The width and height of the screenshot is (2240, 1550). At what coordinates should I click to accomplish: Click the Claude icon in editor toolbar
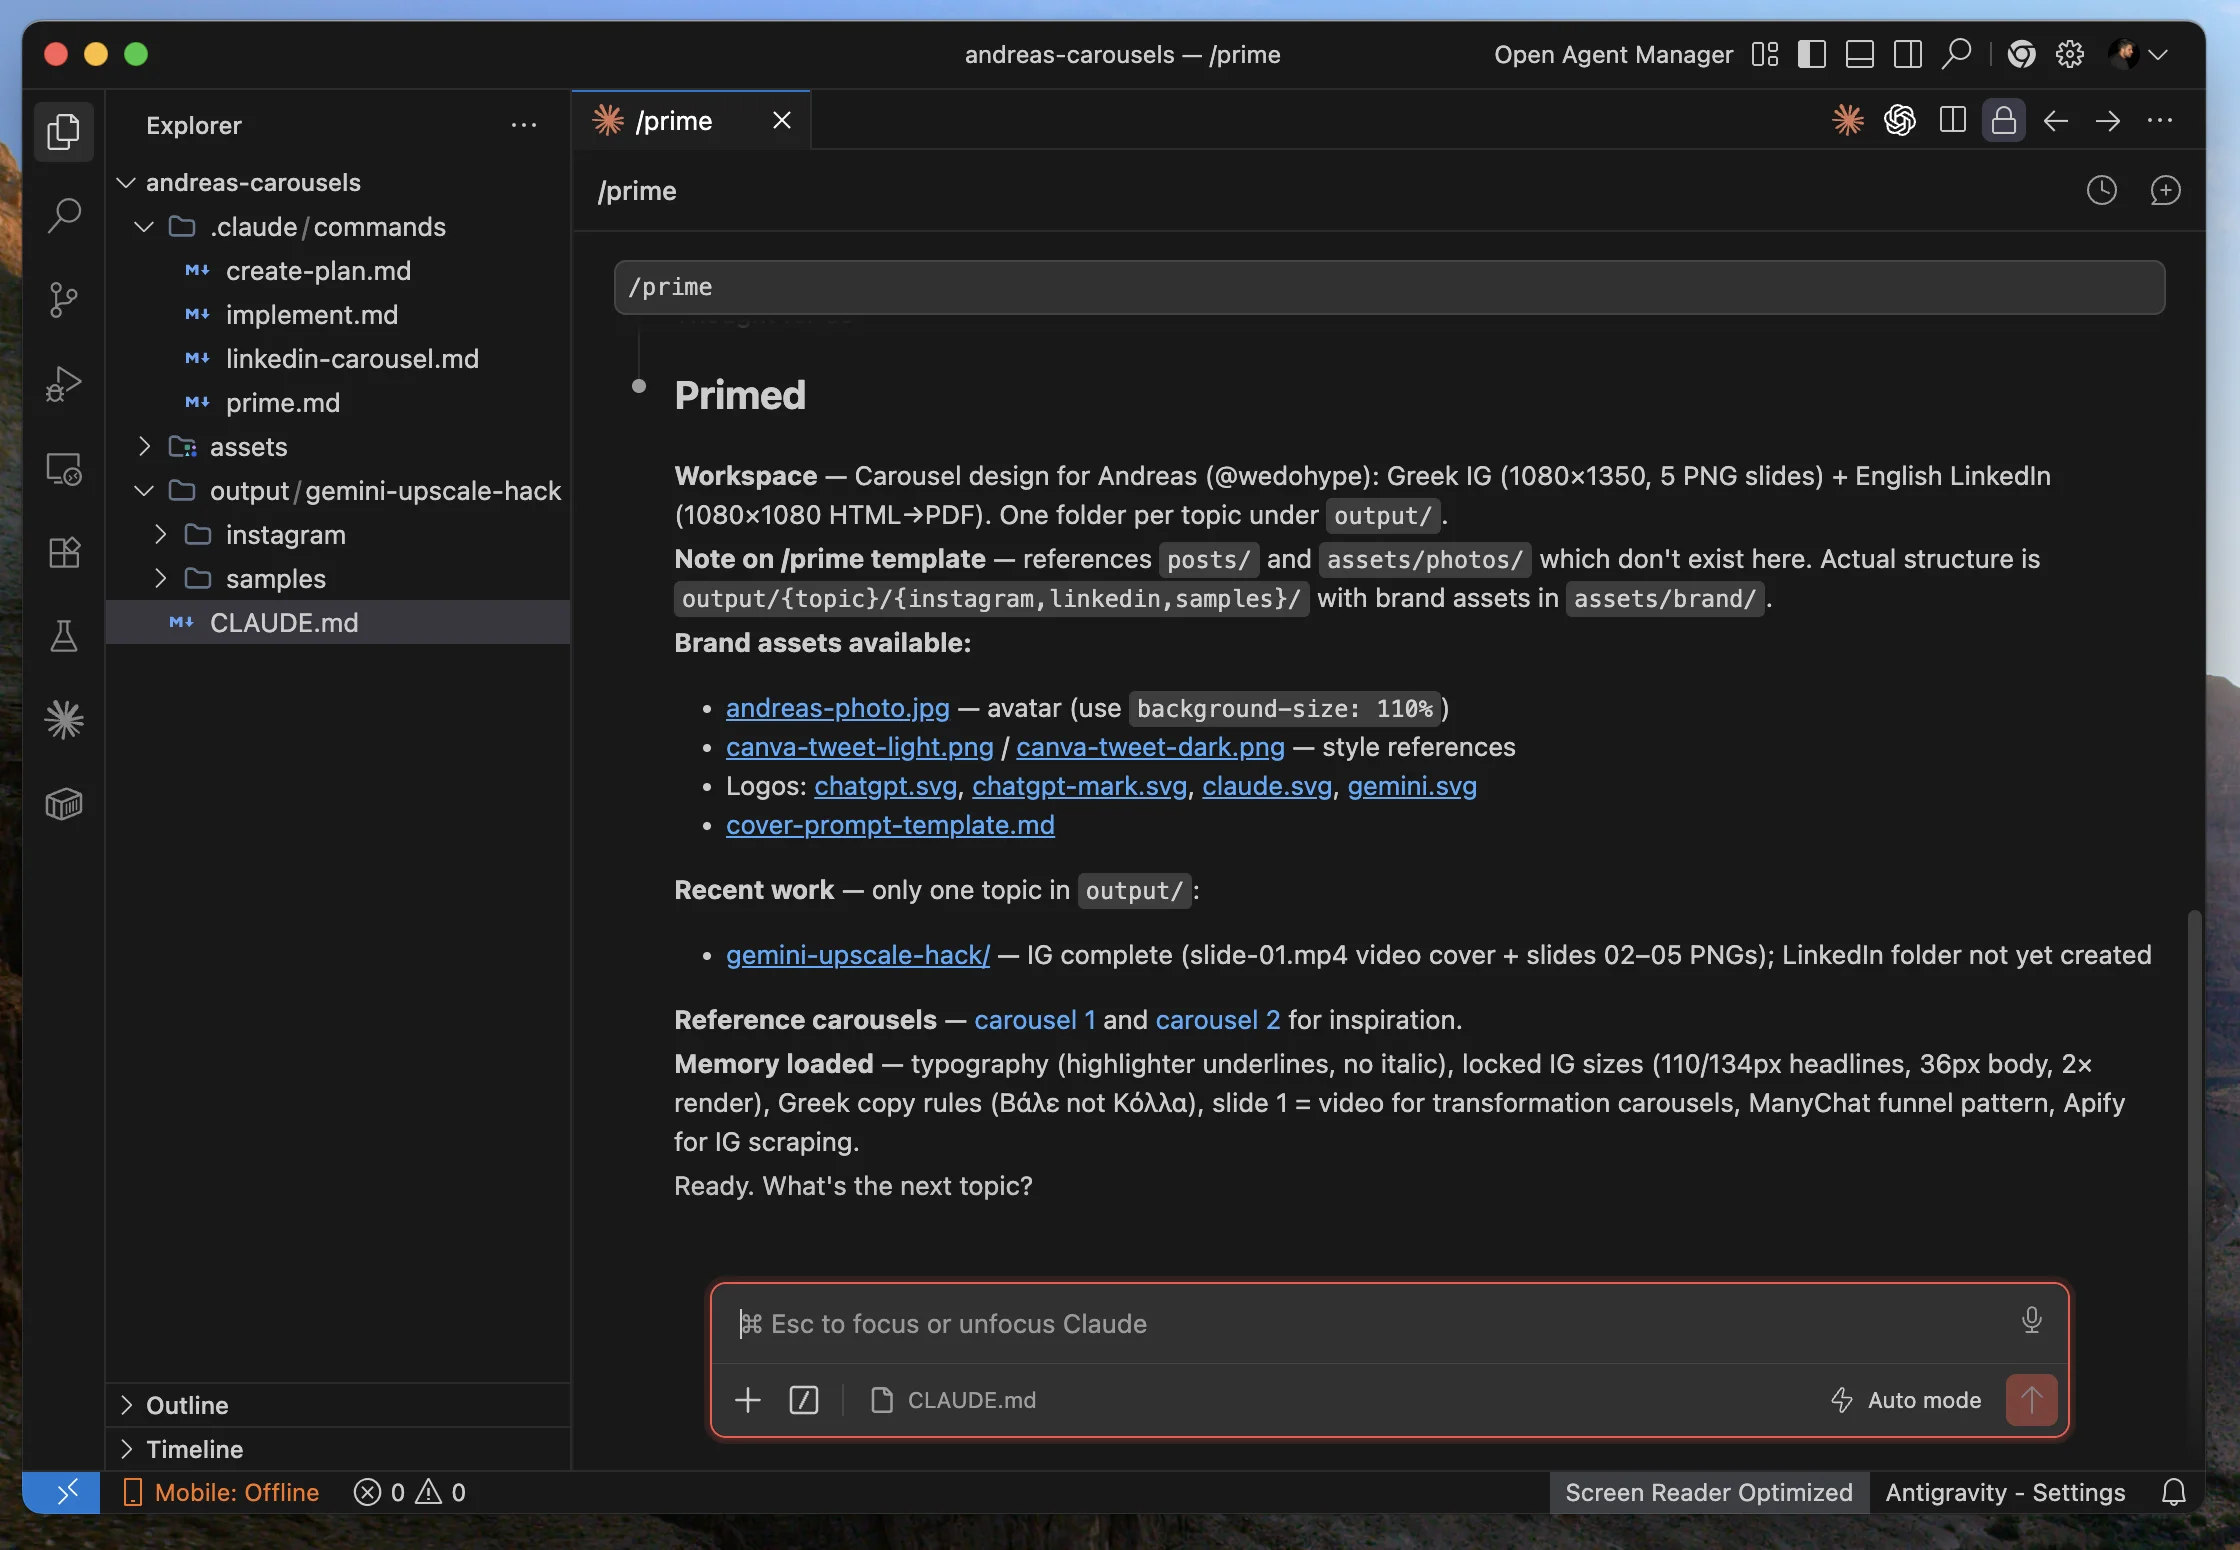coord(1848,121)
